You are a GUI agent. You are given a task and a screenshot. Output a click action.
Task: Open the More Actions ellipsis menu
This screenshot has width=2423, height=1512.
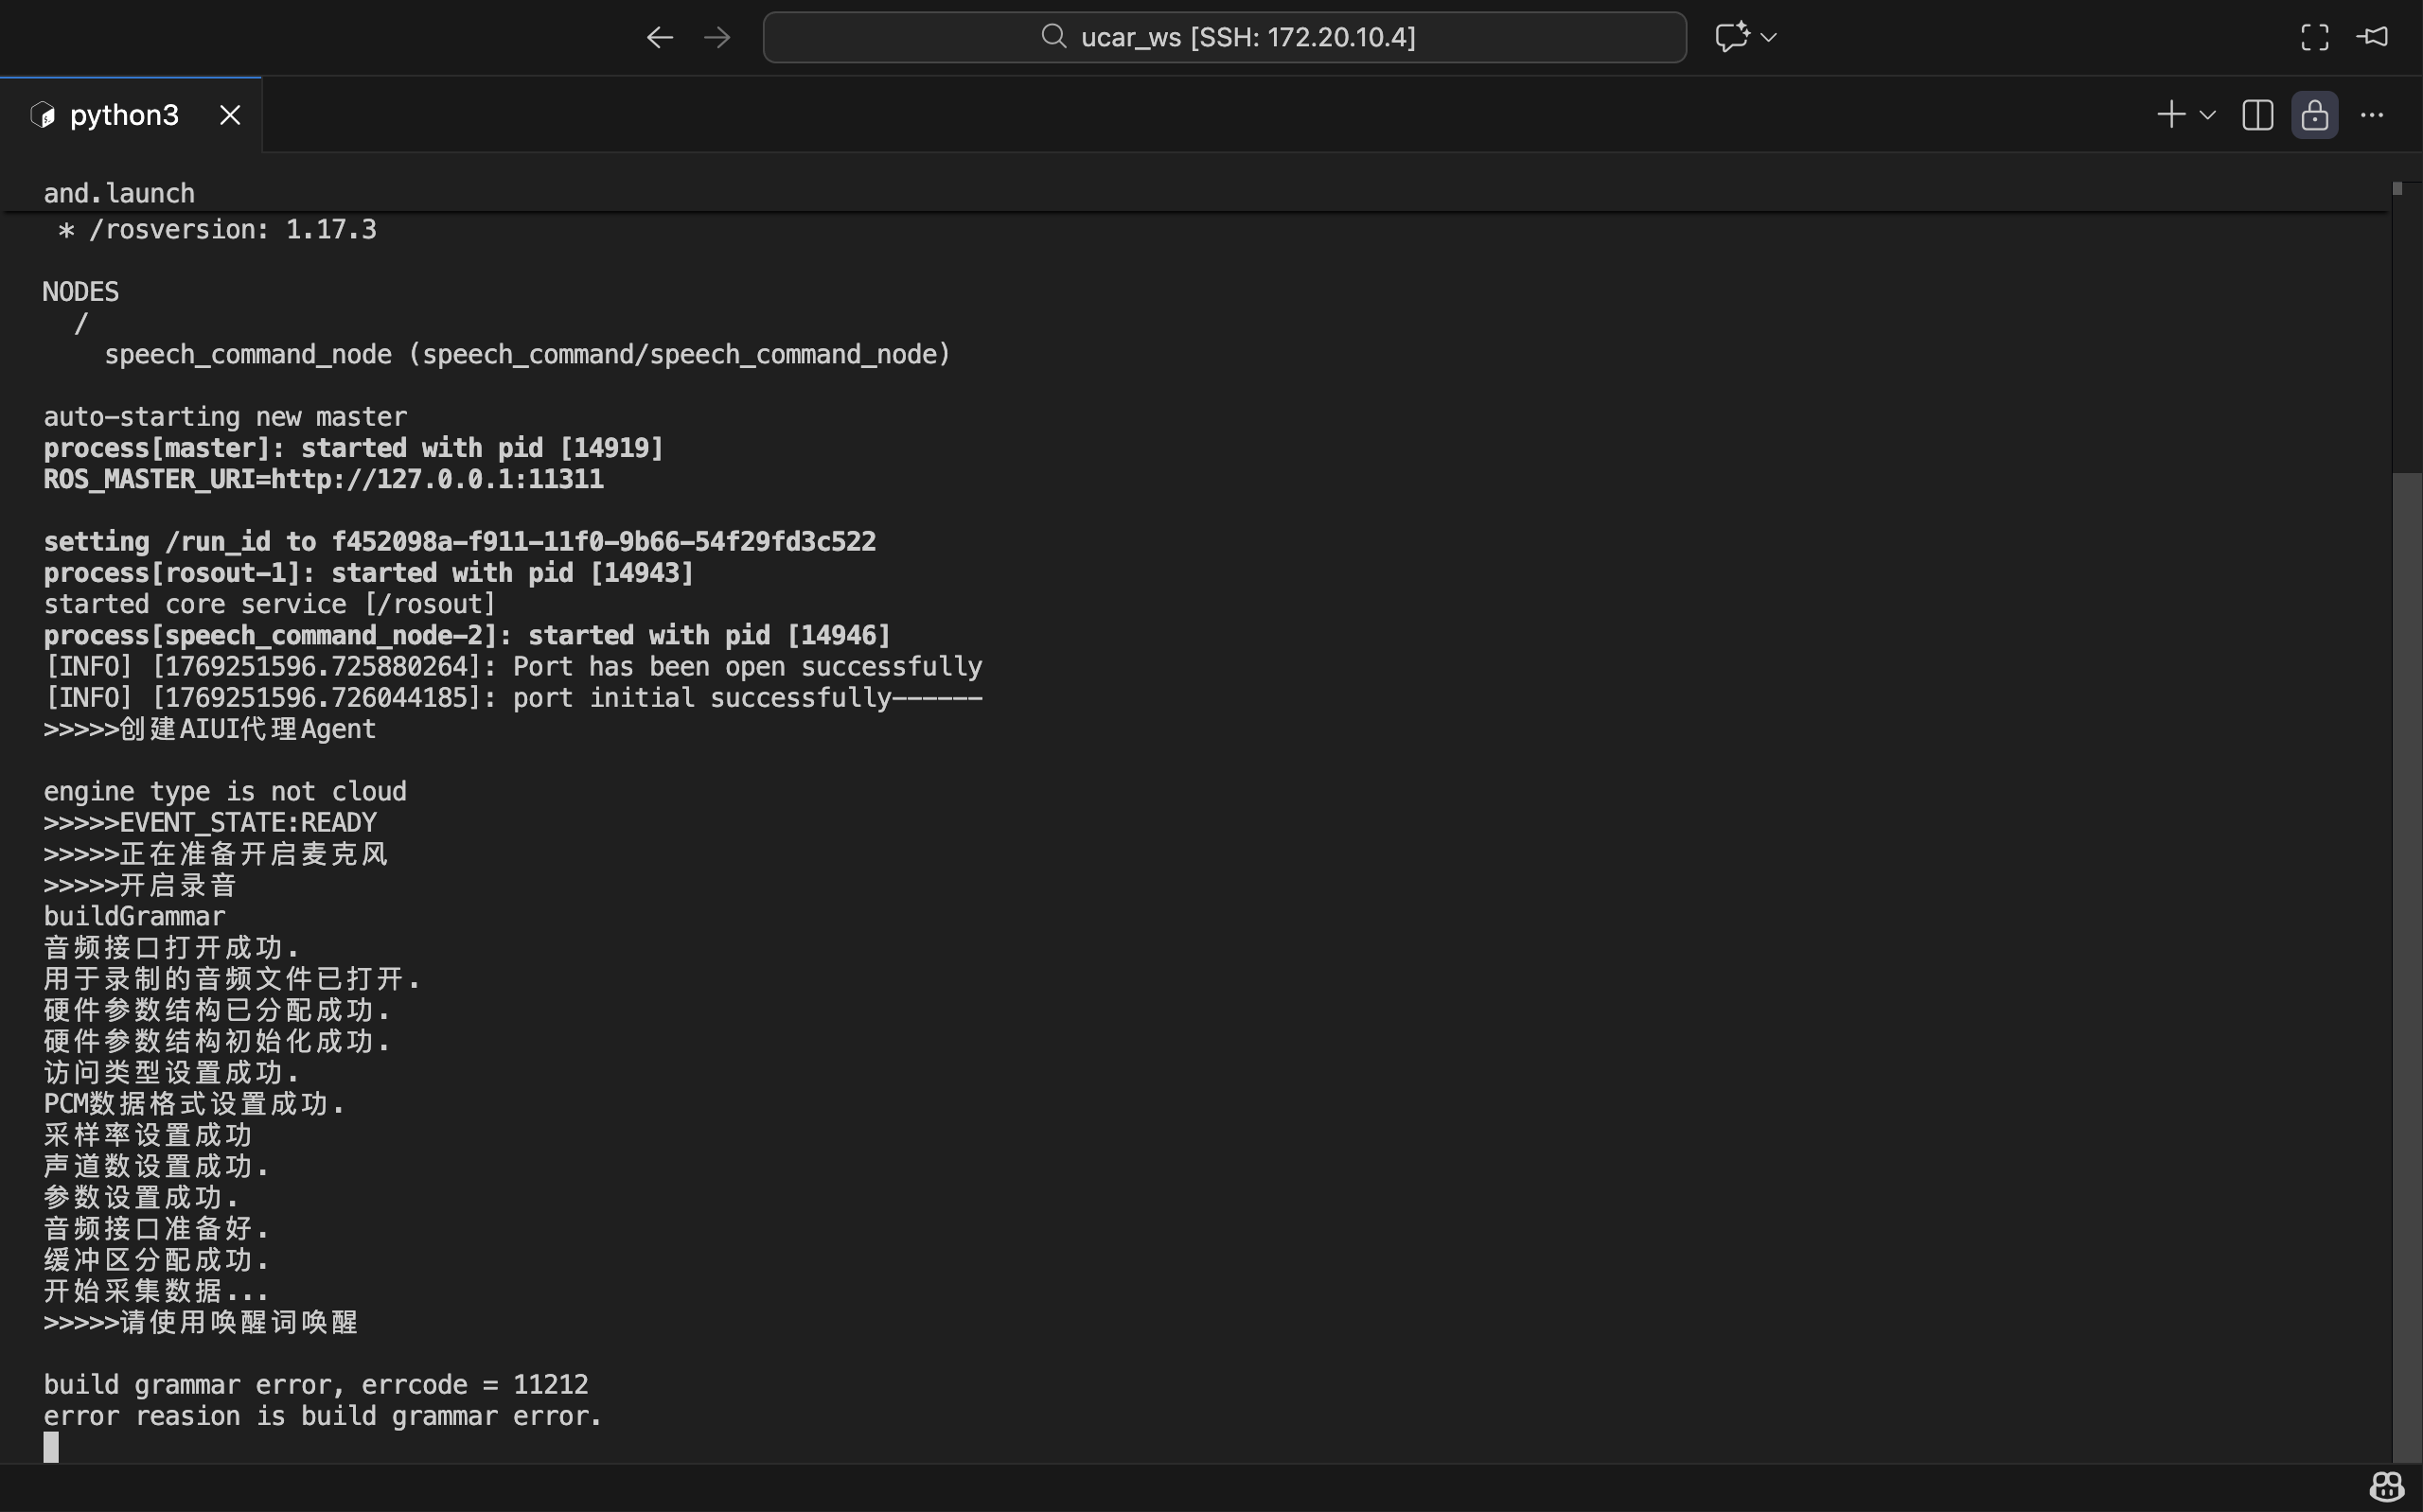point(2372,116)
